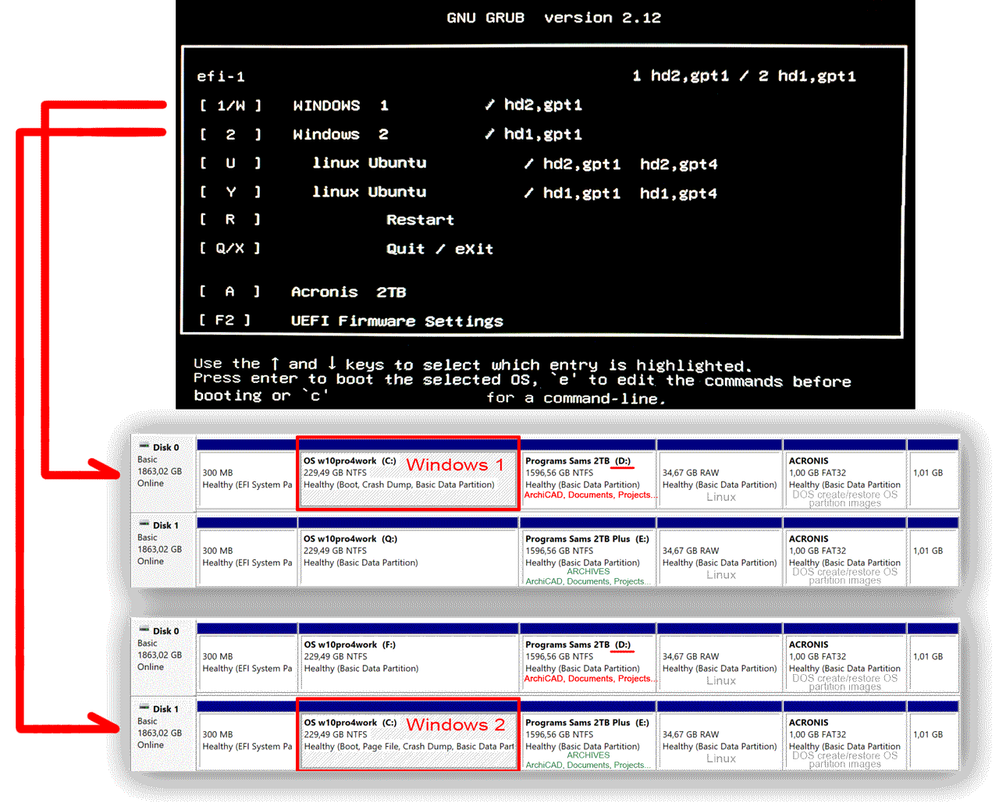Select the Windows 2 hd1,gpt1 boot entry
999x802 pixels.
[x=391, y=134]
